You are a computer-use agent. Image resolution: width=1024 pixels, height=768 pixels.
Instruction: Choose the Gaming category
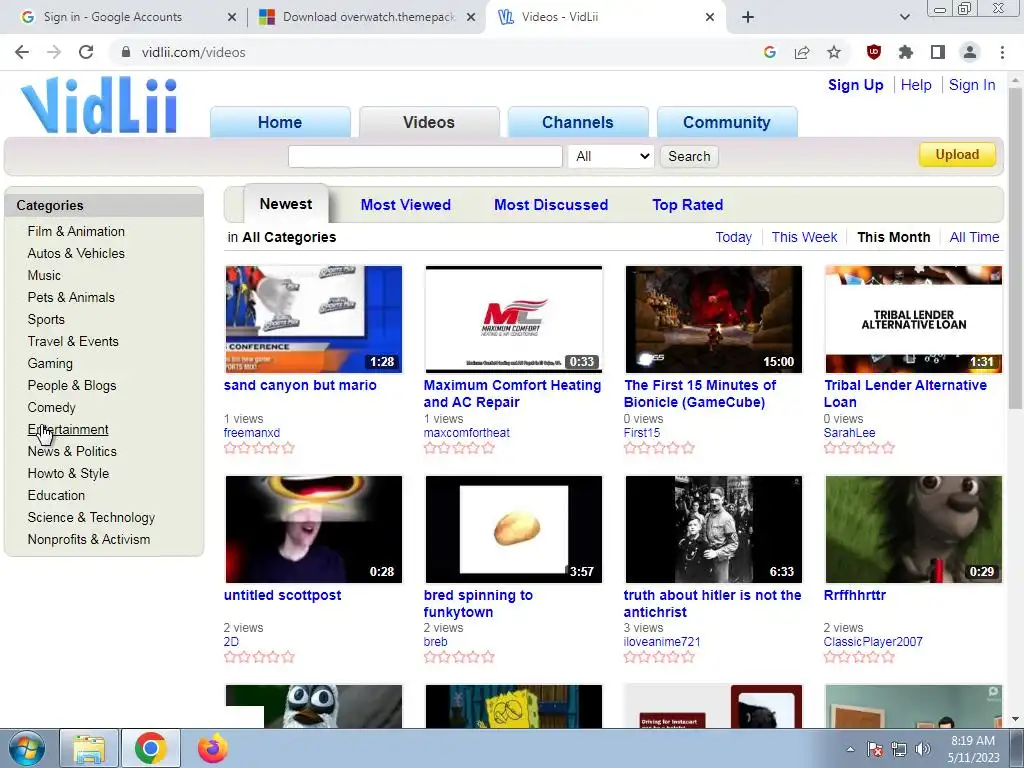(x=50, y=363)
